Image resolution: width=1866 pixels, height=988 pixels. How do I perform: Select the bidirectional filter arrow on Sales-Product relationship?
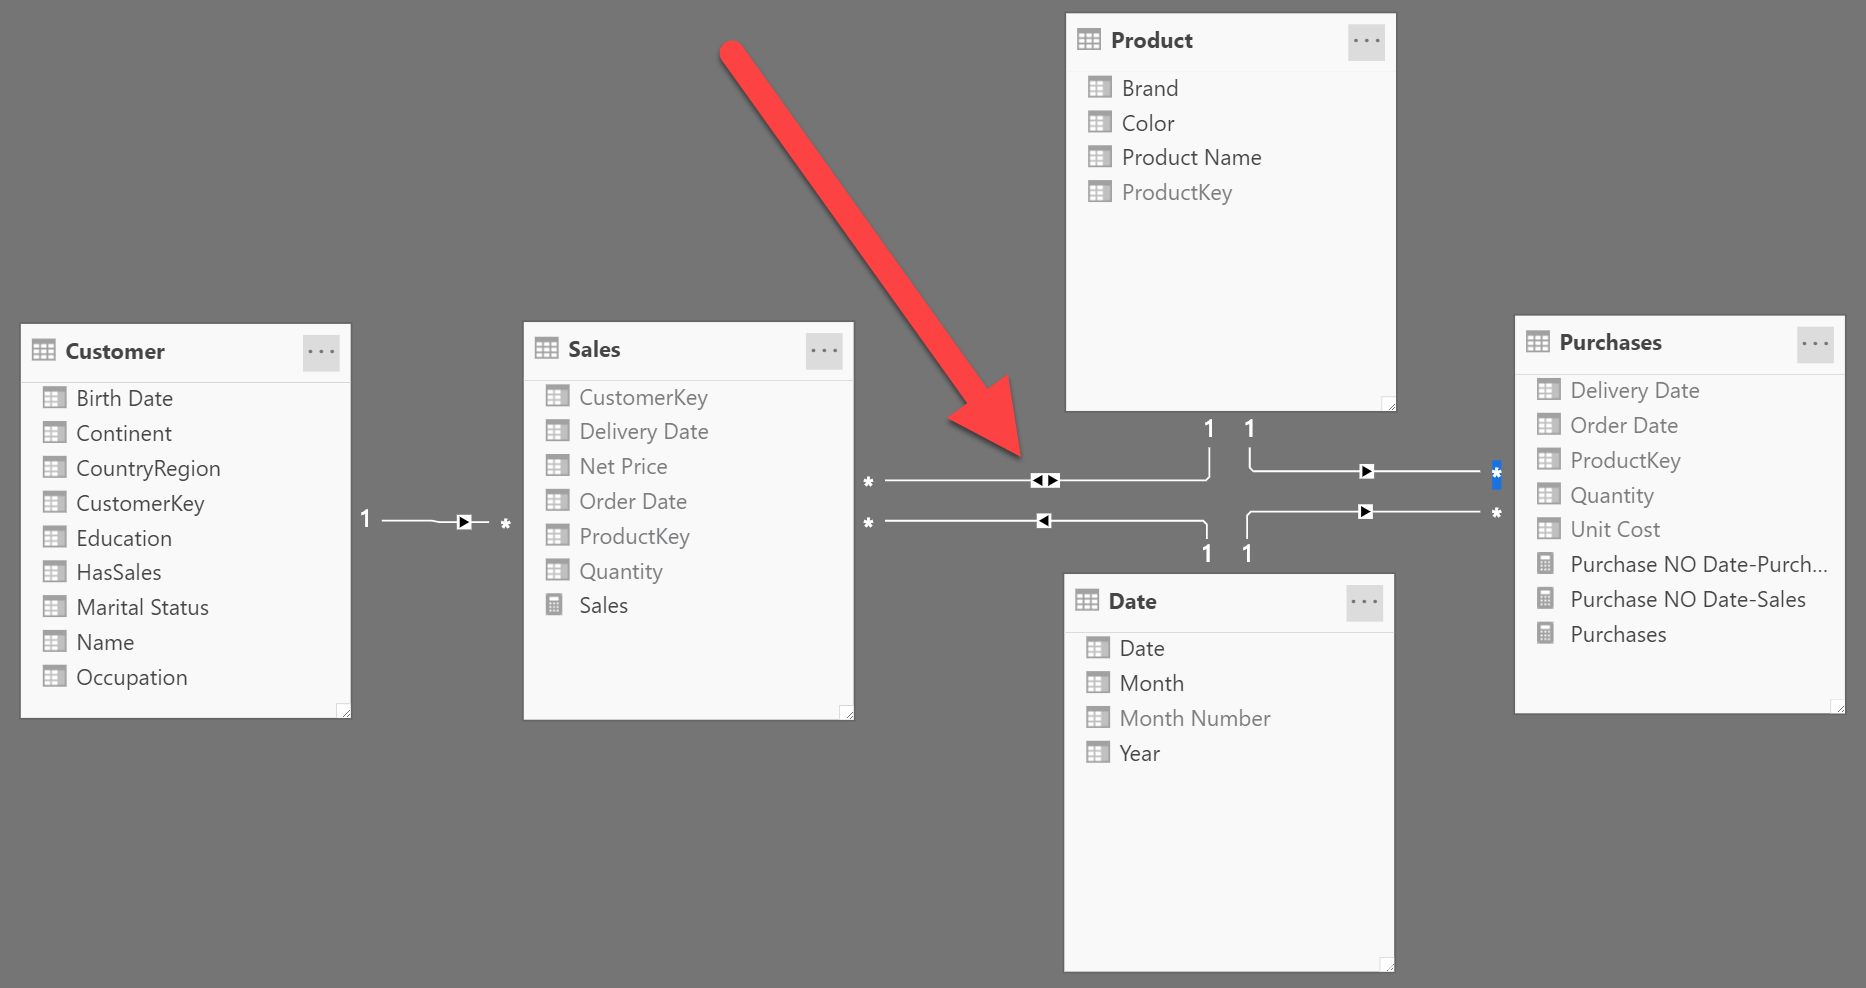(1045, 481)
